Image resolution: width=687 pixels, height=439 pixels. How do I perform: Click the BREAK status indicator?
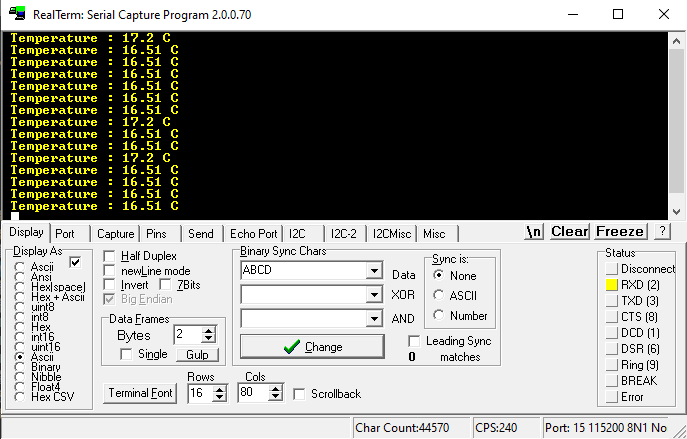611,381
